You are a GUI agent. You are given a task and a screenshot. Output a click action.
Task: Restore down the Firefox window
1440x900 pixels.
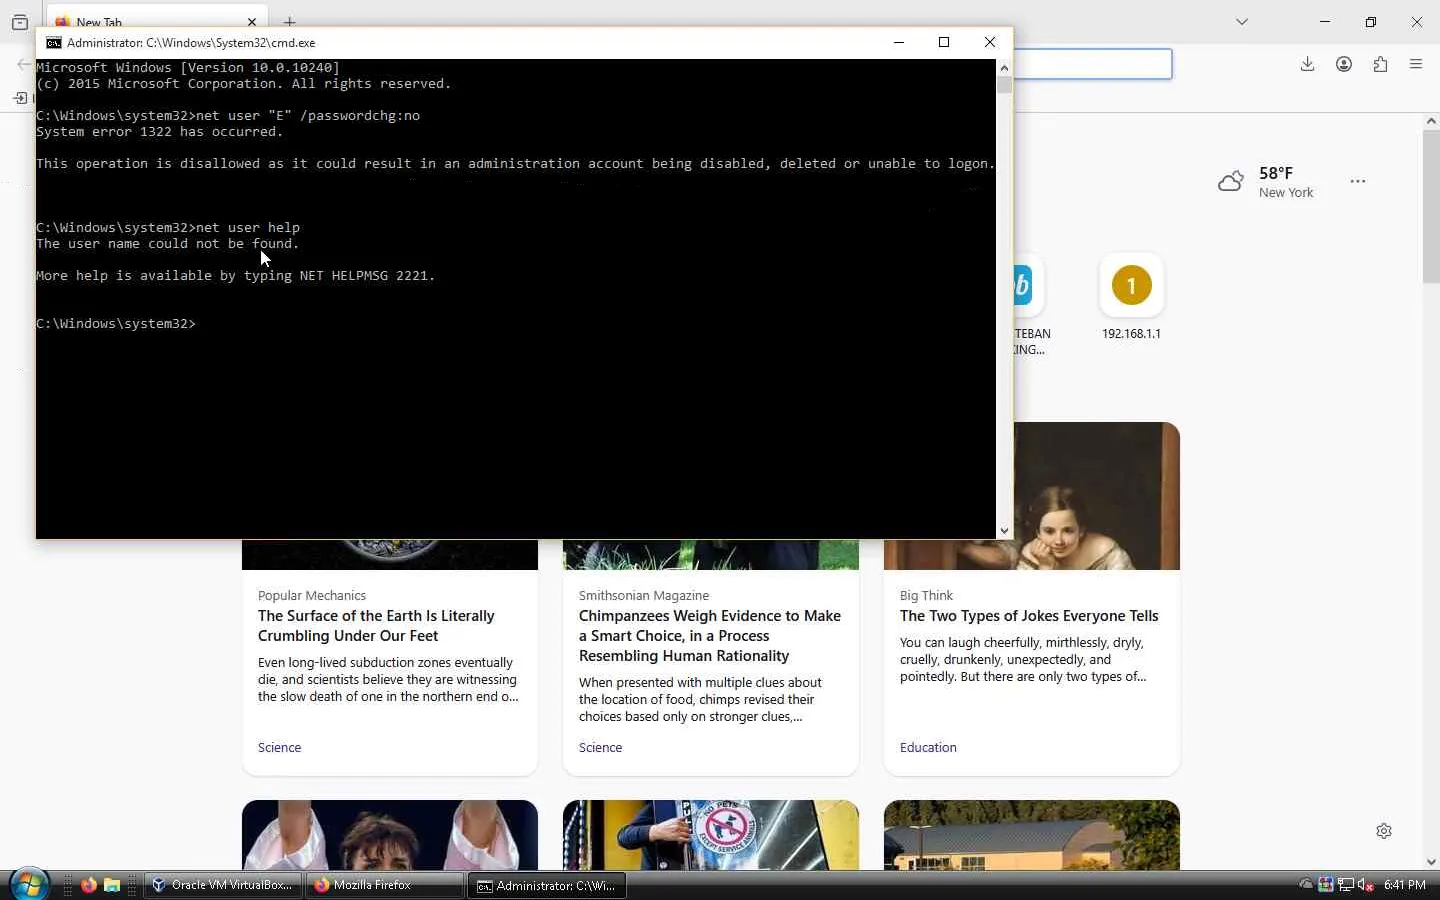point(1371,21)
